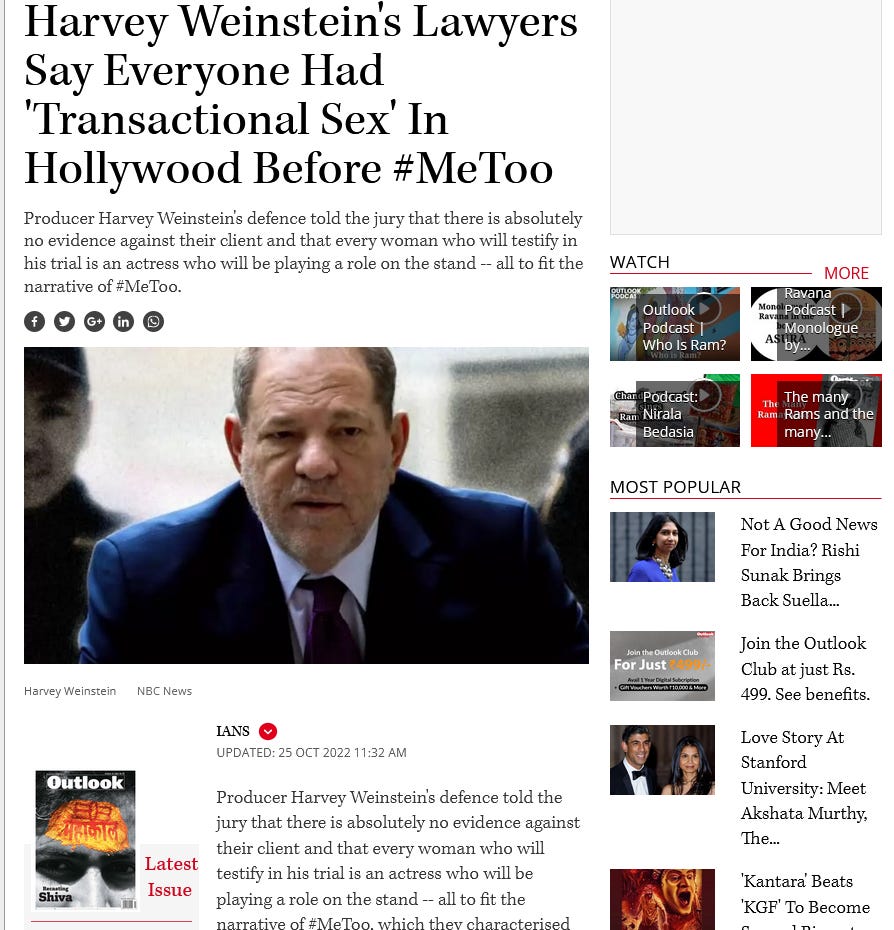Image resolution: width=894 pixels, height=930 pixels.
Task: Click the Outlook magazine cover thumbnail
Action: click(85, 840)
